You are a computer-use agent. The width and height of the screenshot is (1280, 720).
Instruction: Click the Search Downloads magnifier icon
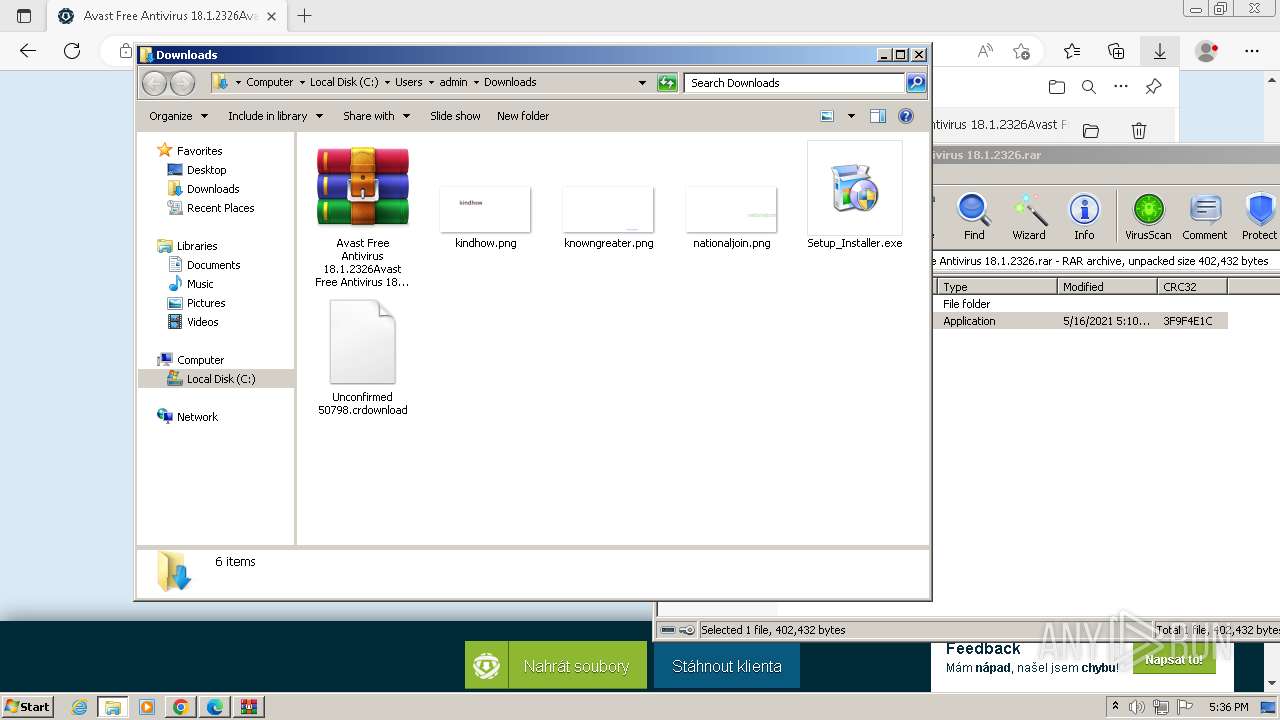point(916,83)
